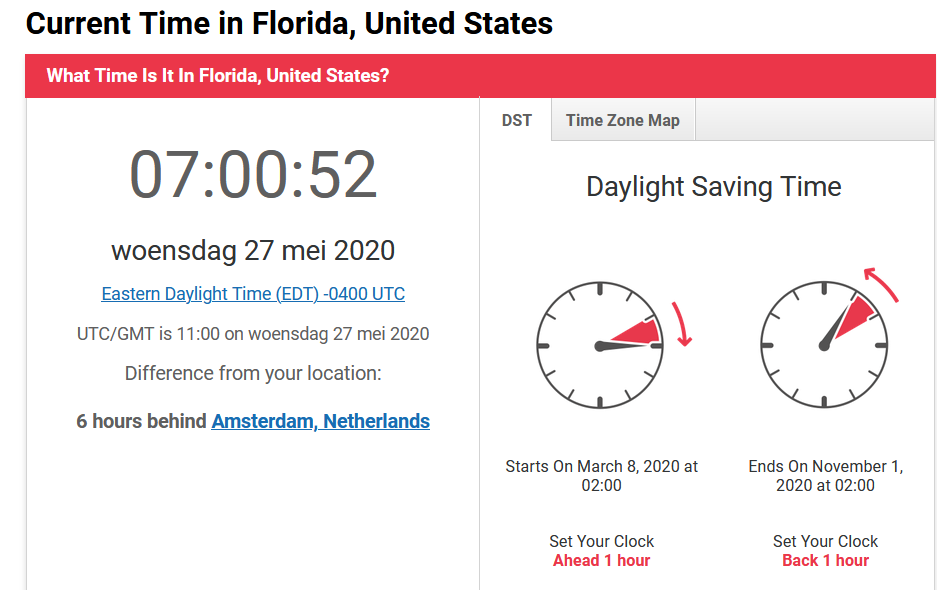Switch to the Time Zone Map tab

click(623, 120)
